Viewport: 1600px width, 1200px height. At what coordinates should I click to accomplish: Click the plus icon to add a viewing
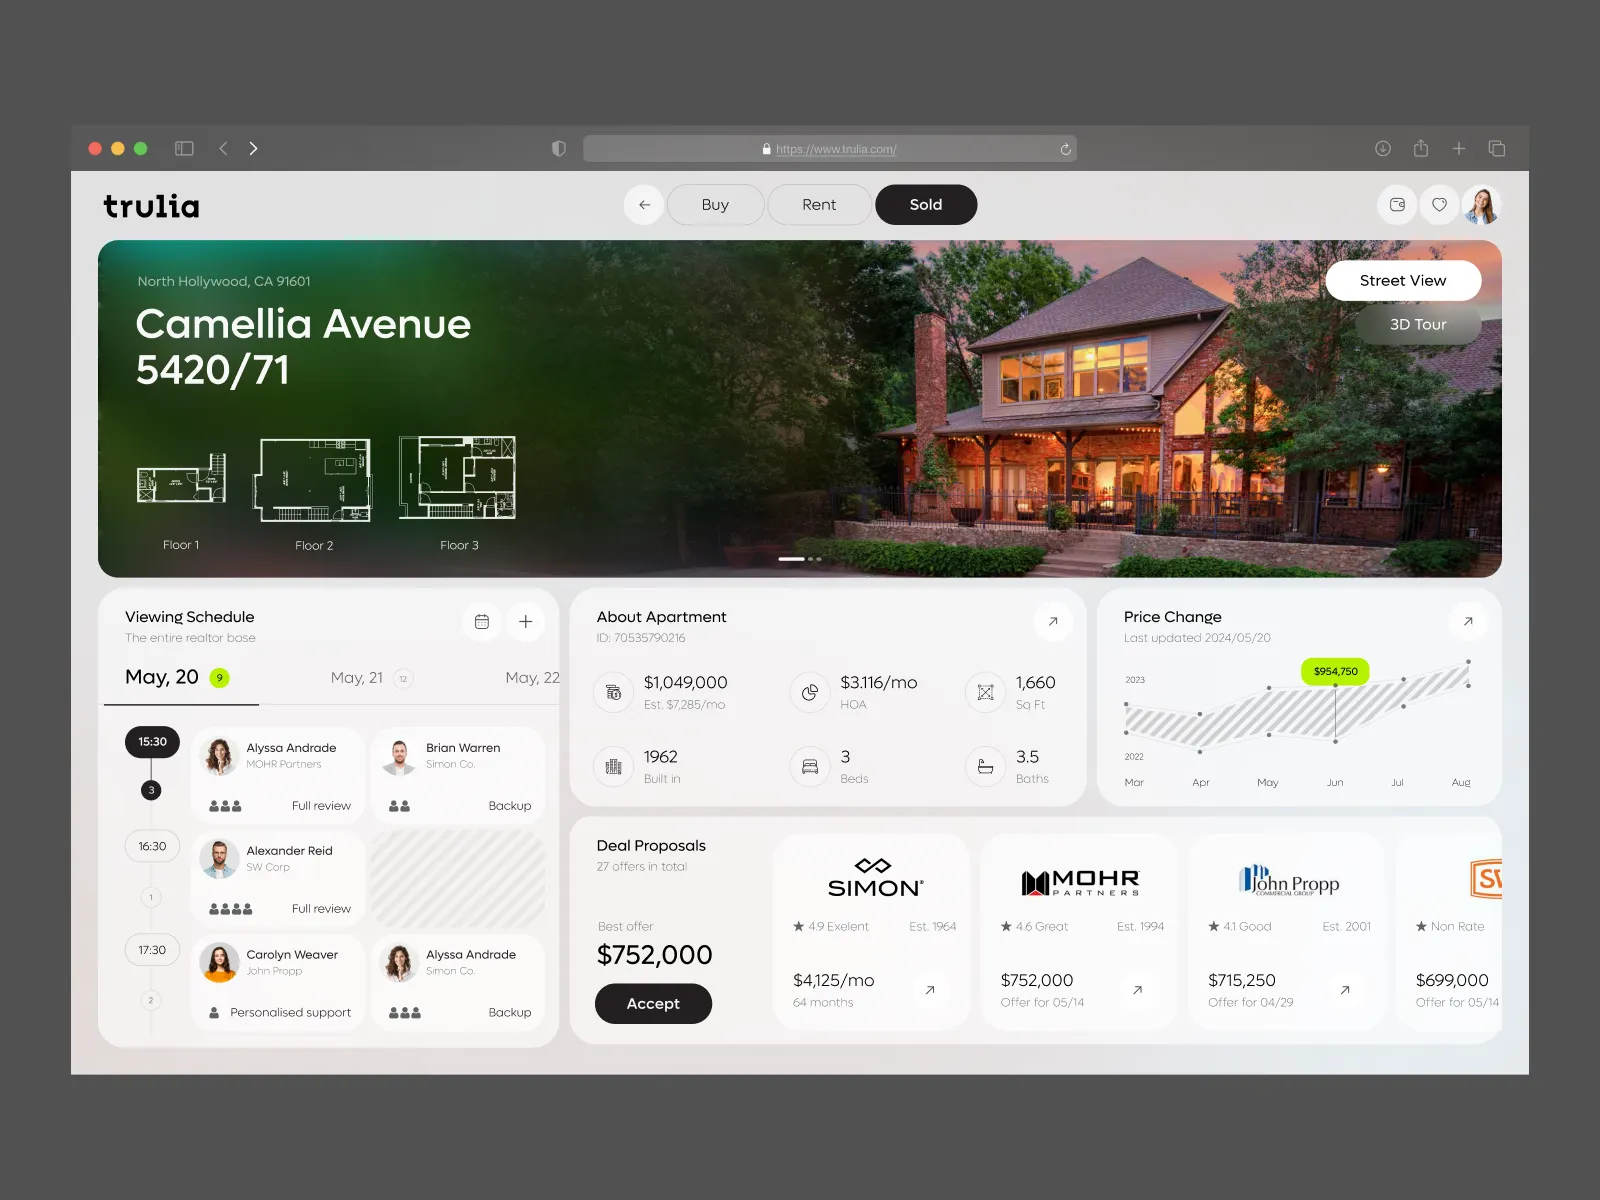[x=526, y=621]
